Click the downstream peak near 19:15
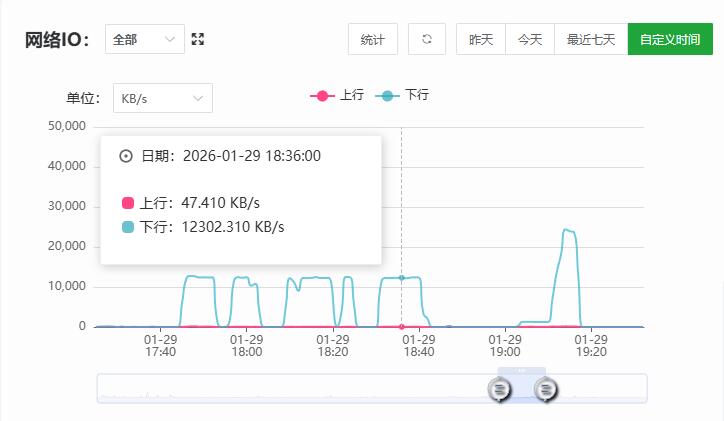 coord(565,229)
